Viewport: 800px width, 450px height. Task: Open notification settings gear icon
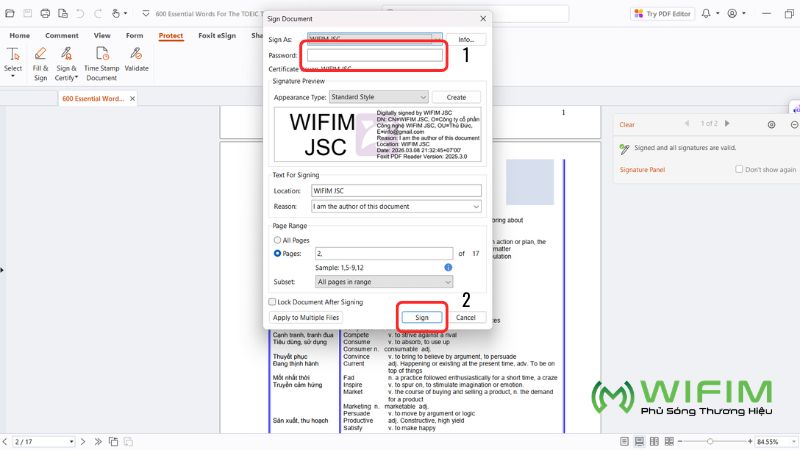coord(770,125)
